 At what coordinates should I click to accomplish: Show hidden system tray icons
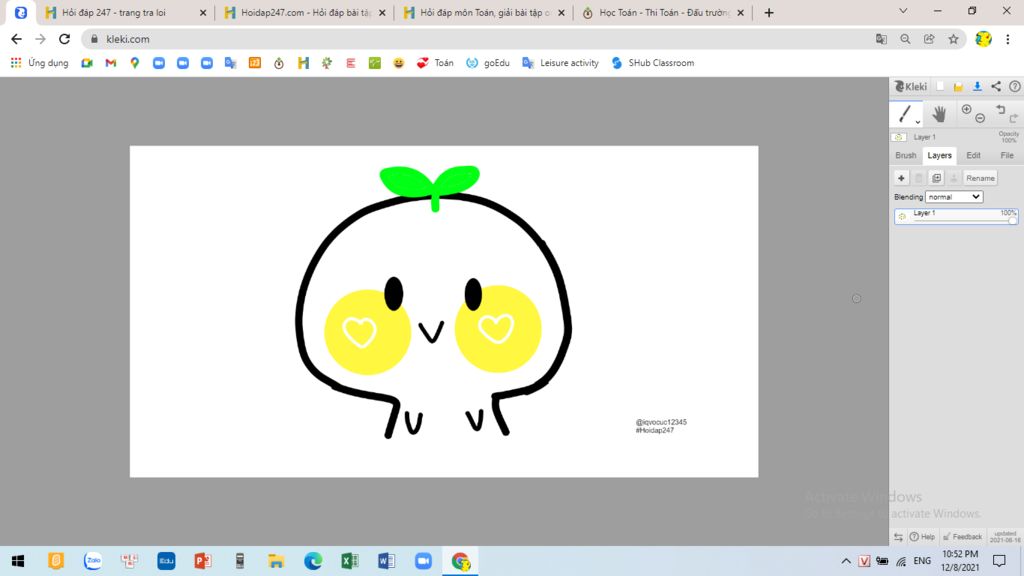coord(846,561)
